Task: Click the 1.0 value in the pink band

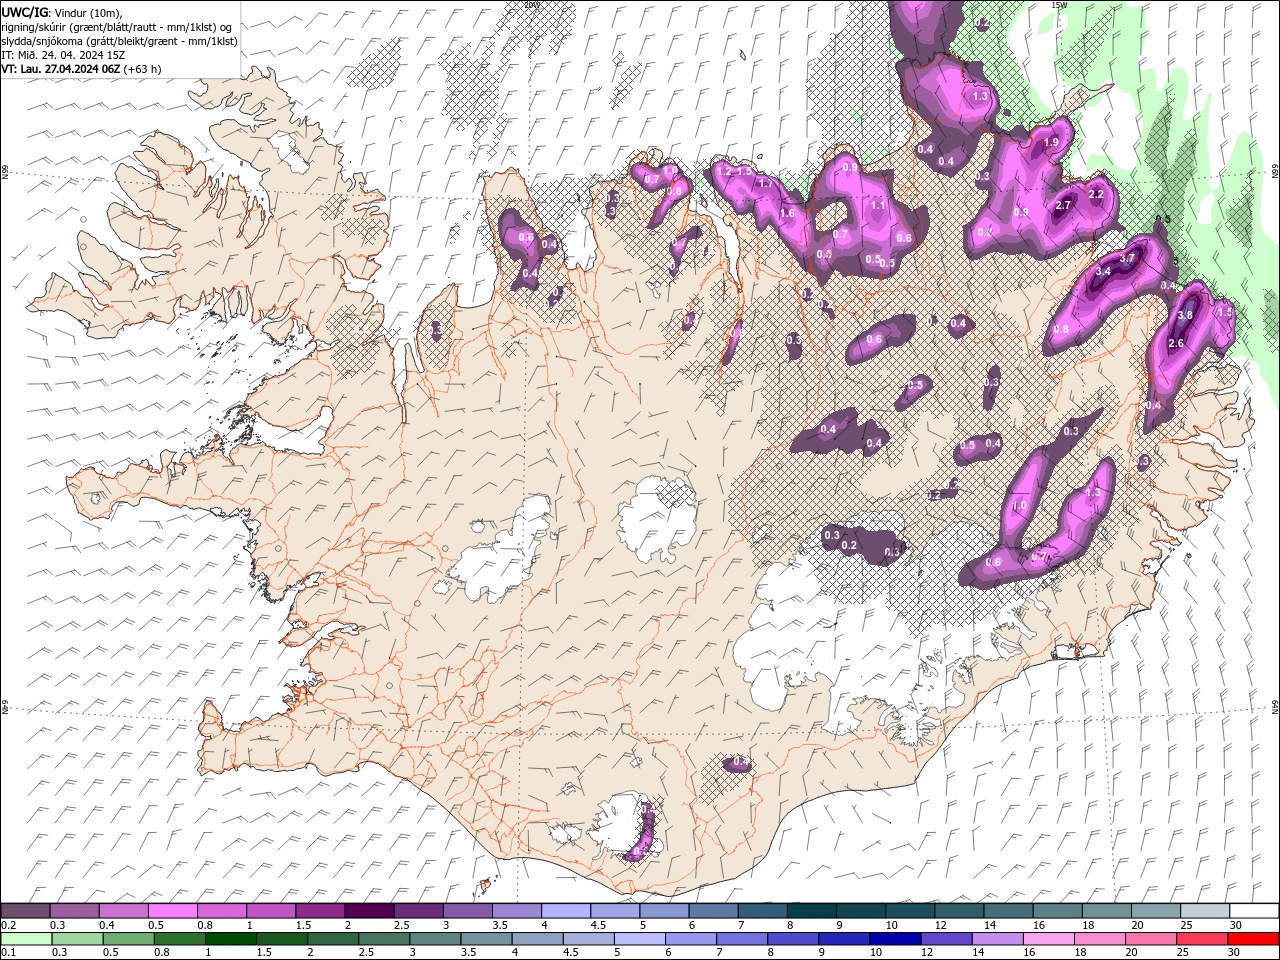Action: point(1019,506)
